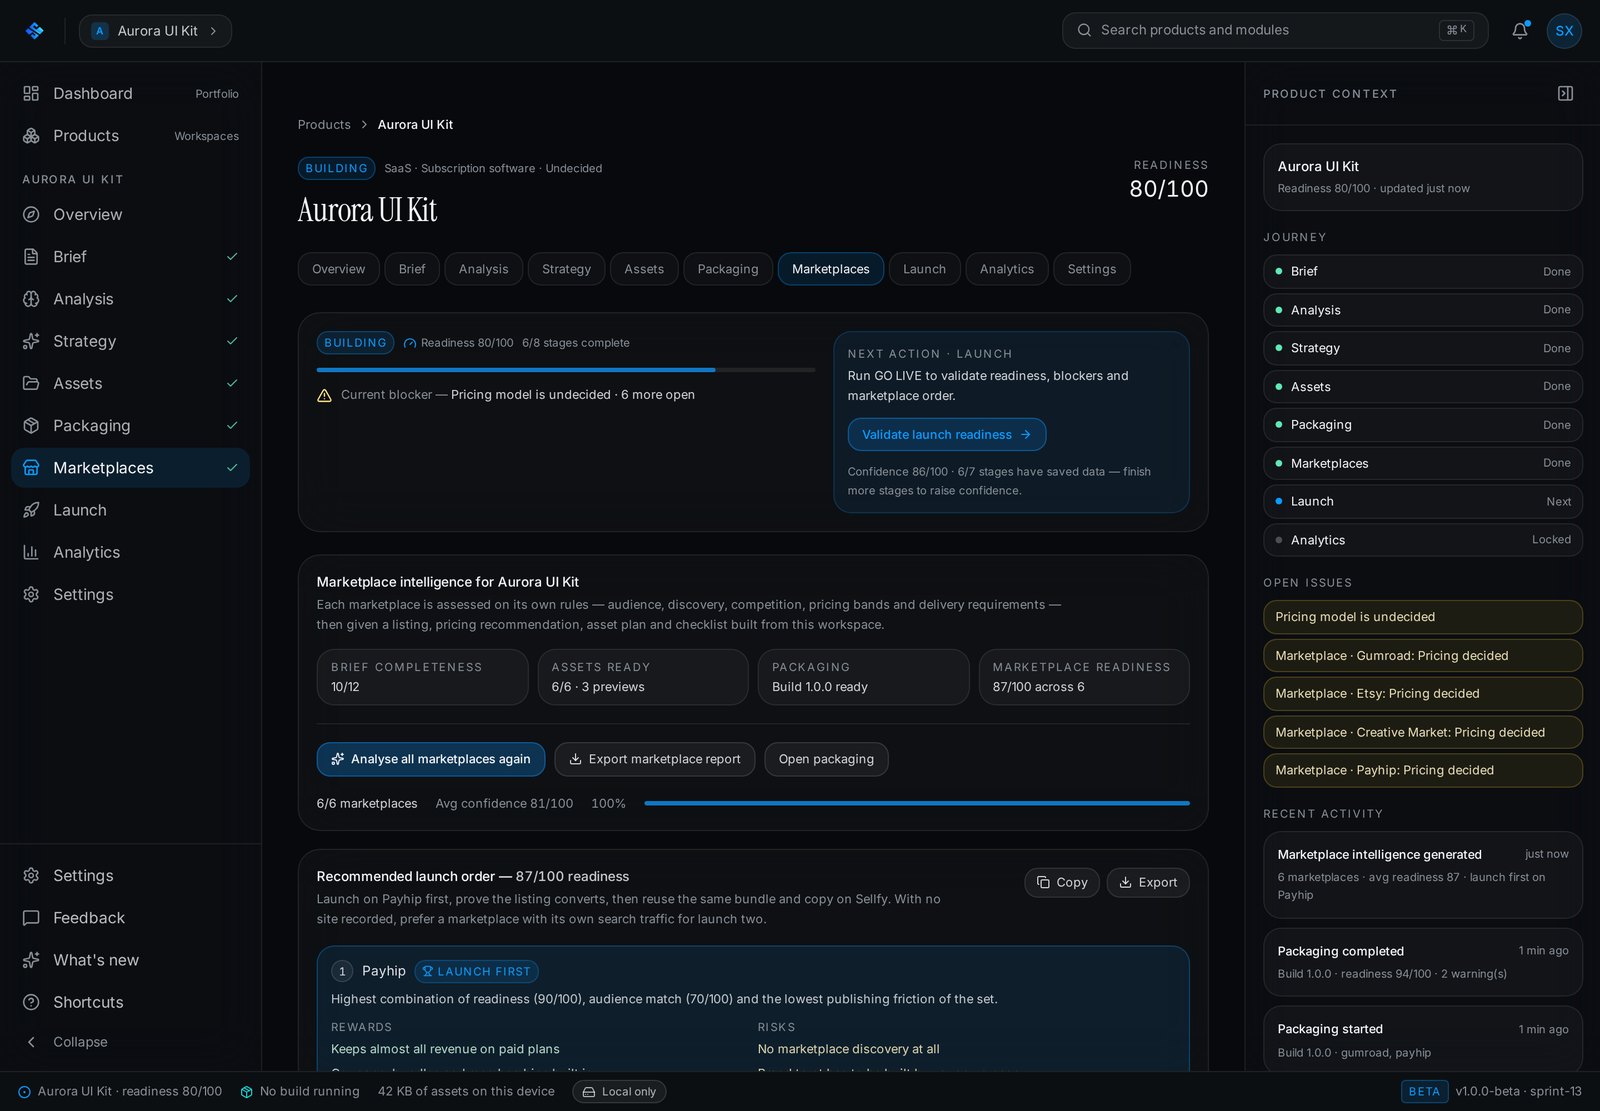
Task: Click the Local only status badge
Action: pos(619,1092)
